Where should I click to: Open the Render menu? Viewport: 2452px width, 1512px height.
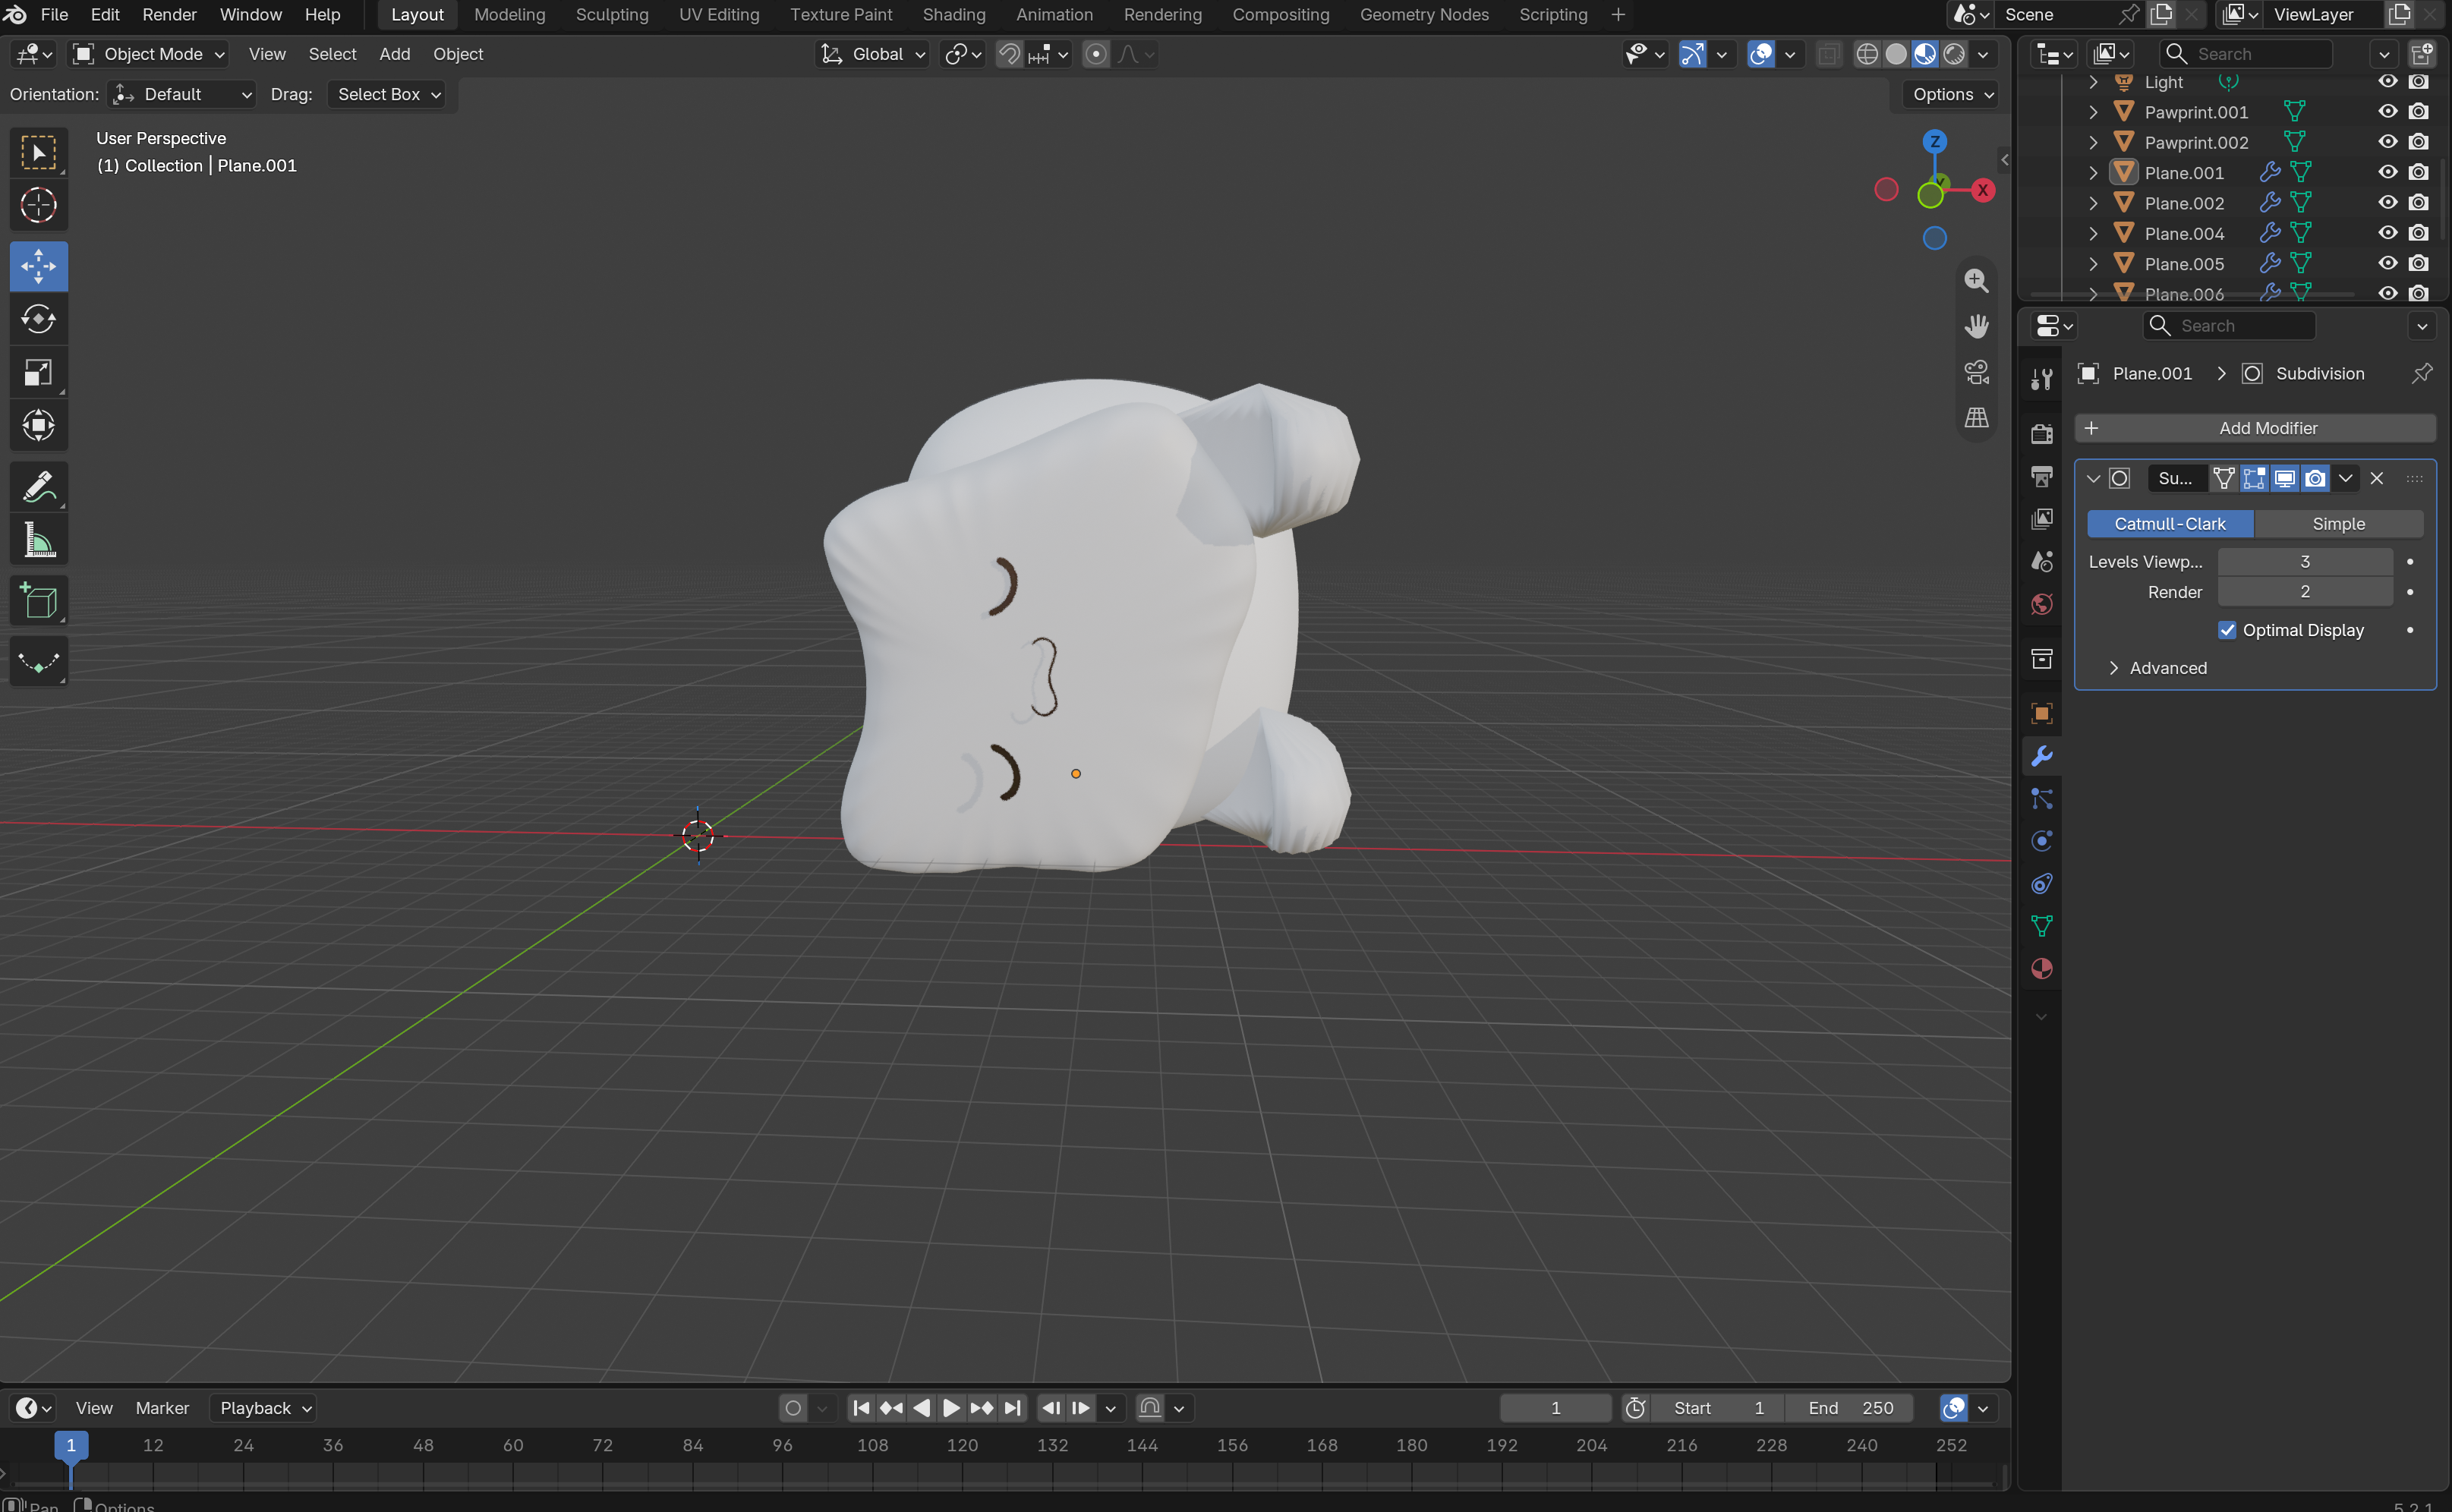[169, 14]
